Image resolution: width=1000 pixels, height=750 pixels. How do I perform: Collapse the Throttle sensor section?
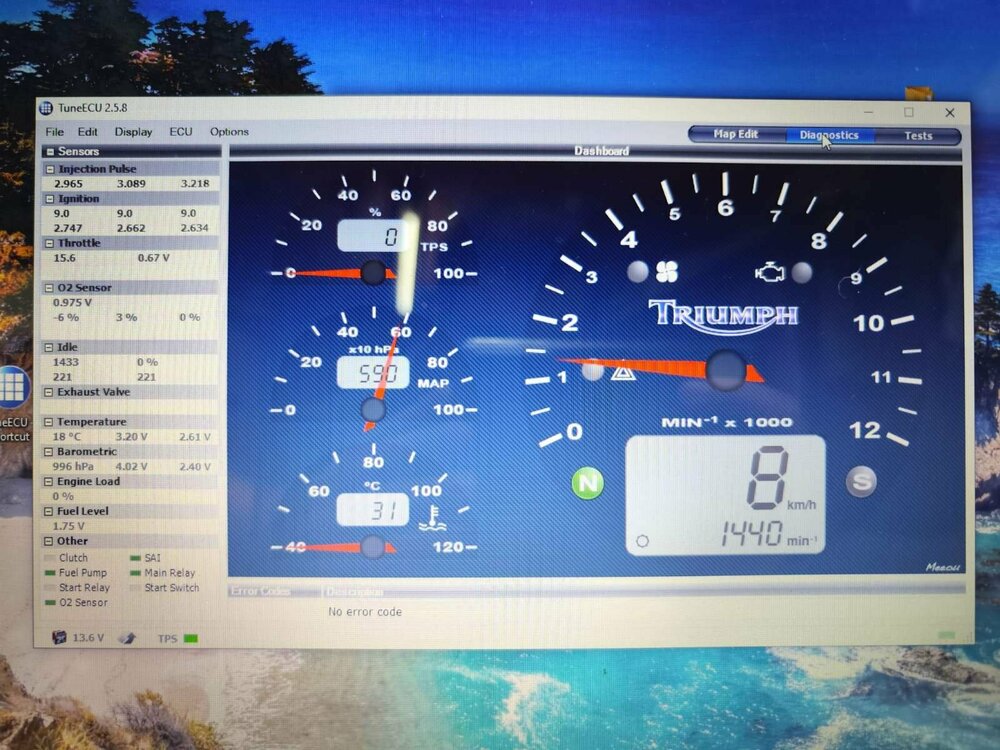point(49,243)
